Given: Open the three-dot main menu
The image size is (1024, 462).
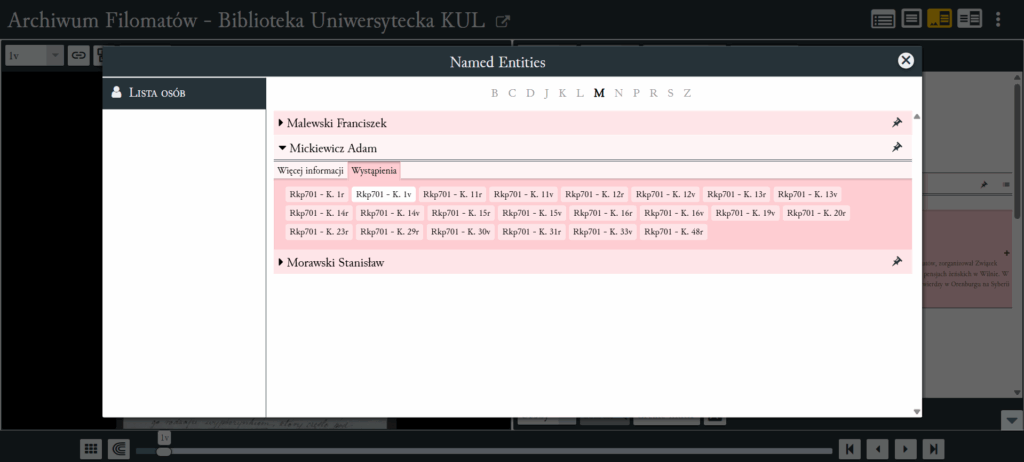Looking at the screenshot, I should (x=997, y=18).
